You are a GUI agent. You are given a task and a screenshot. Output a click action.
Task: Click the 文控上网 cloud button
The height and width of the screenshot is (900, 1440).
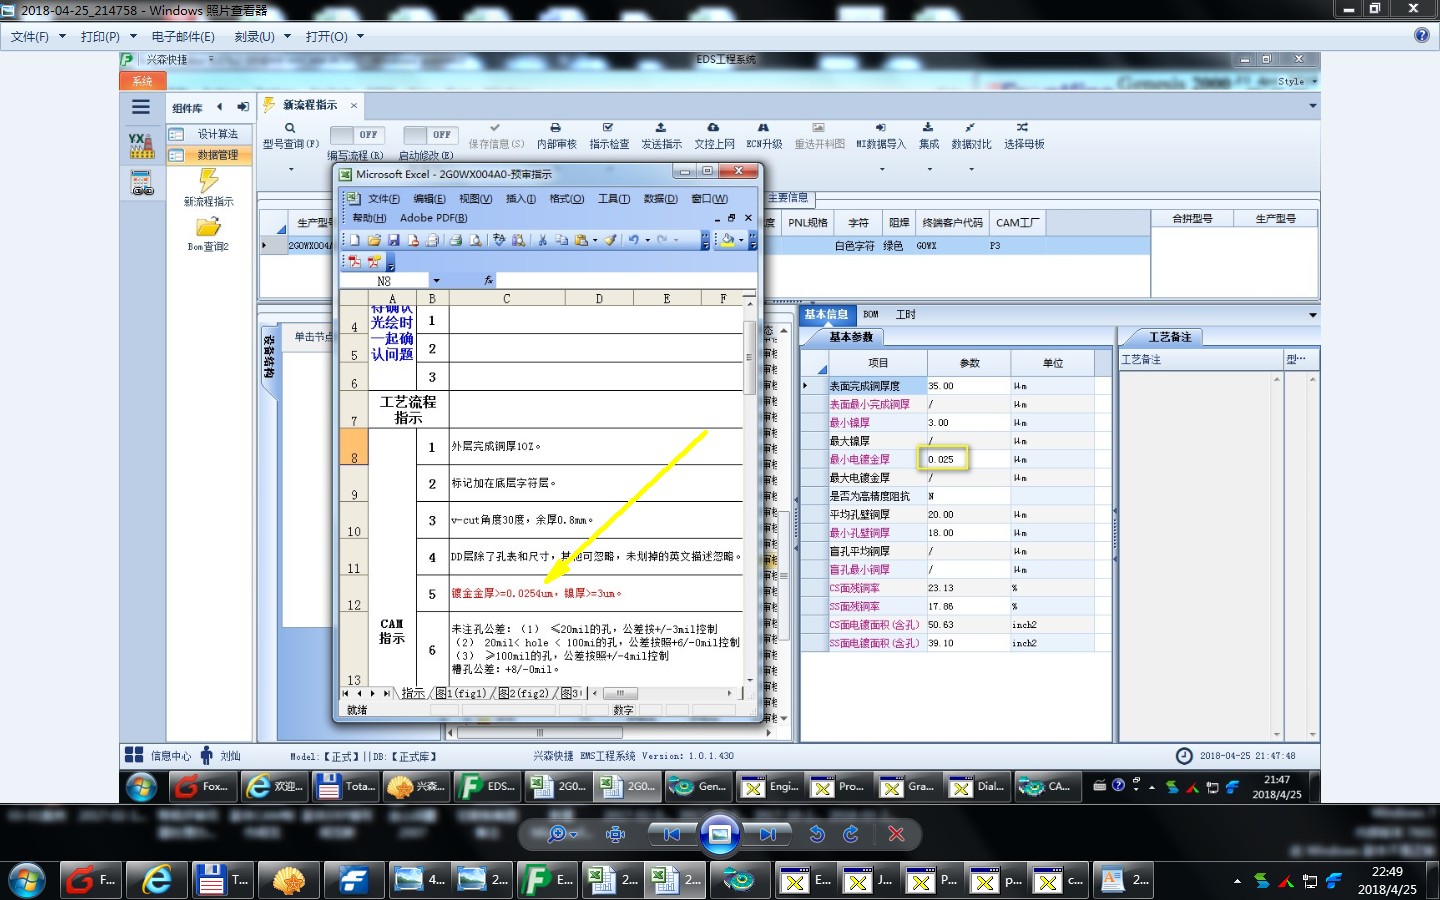(x=714, y=135)
